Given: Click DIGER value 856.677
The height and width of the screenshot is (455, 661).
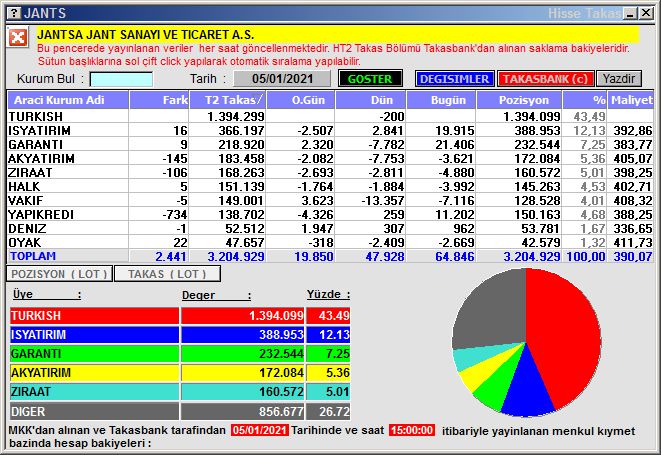Looking at the screenshot, I should click(x=281, y=411).
